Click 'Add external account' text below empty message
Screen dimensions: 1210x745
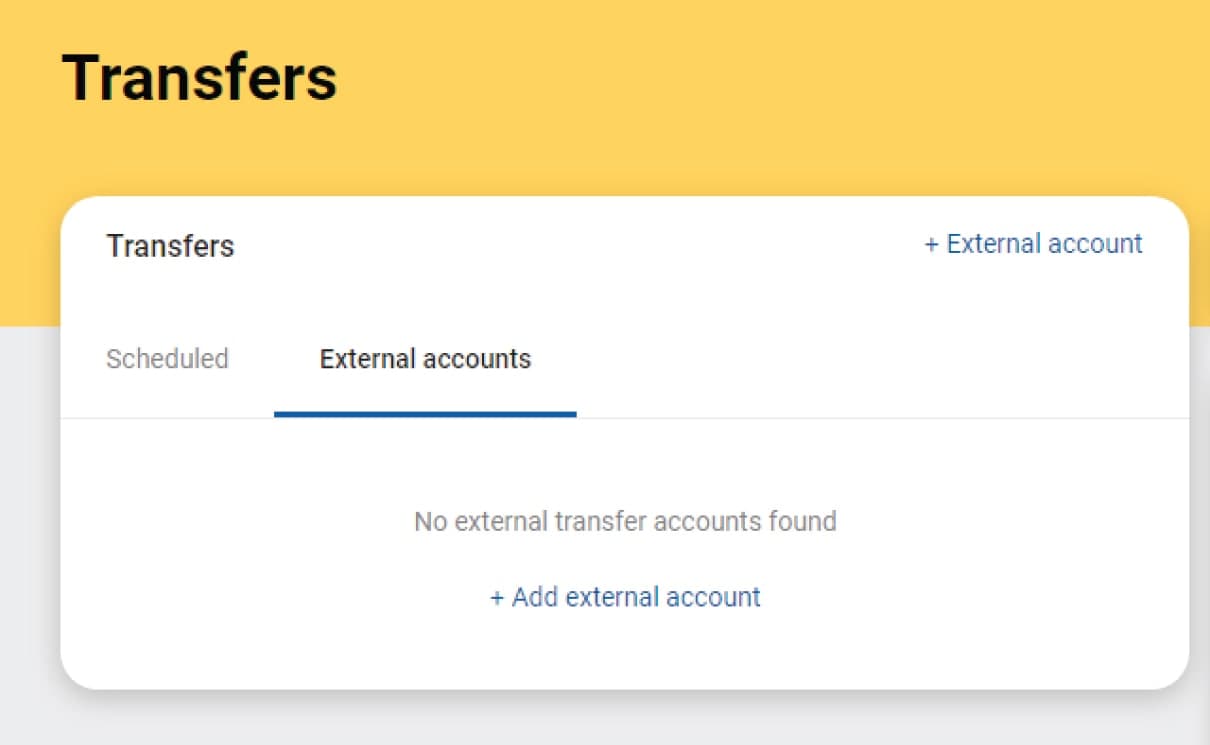point(636,597)
